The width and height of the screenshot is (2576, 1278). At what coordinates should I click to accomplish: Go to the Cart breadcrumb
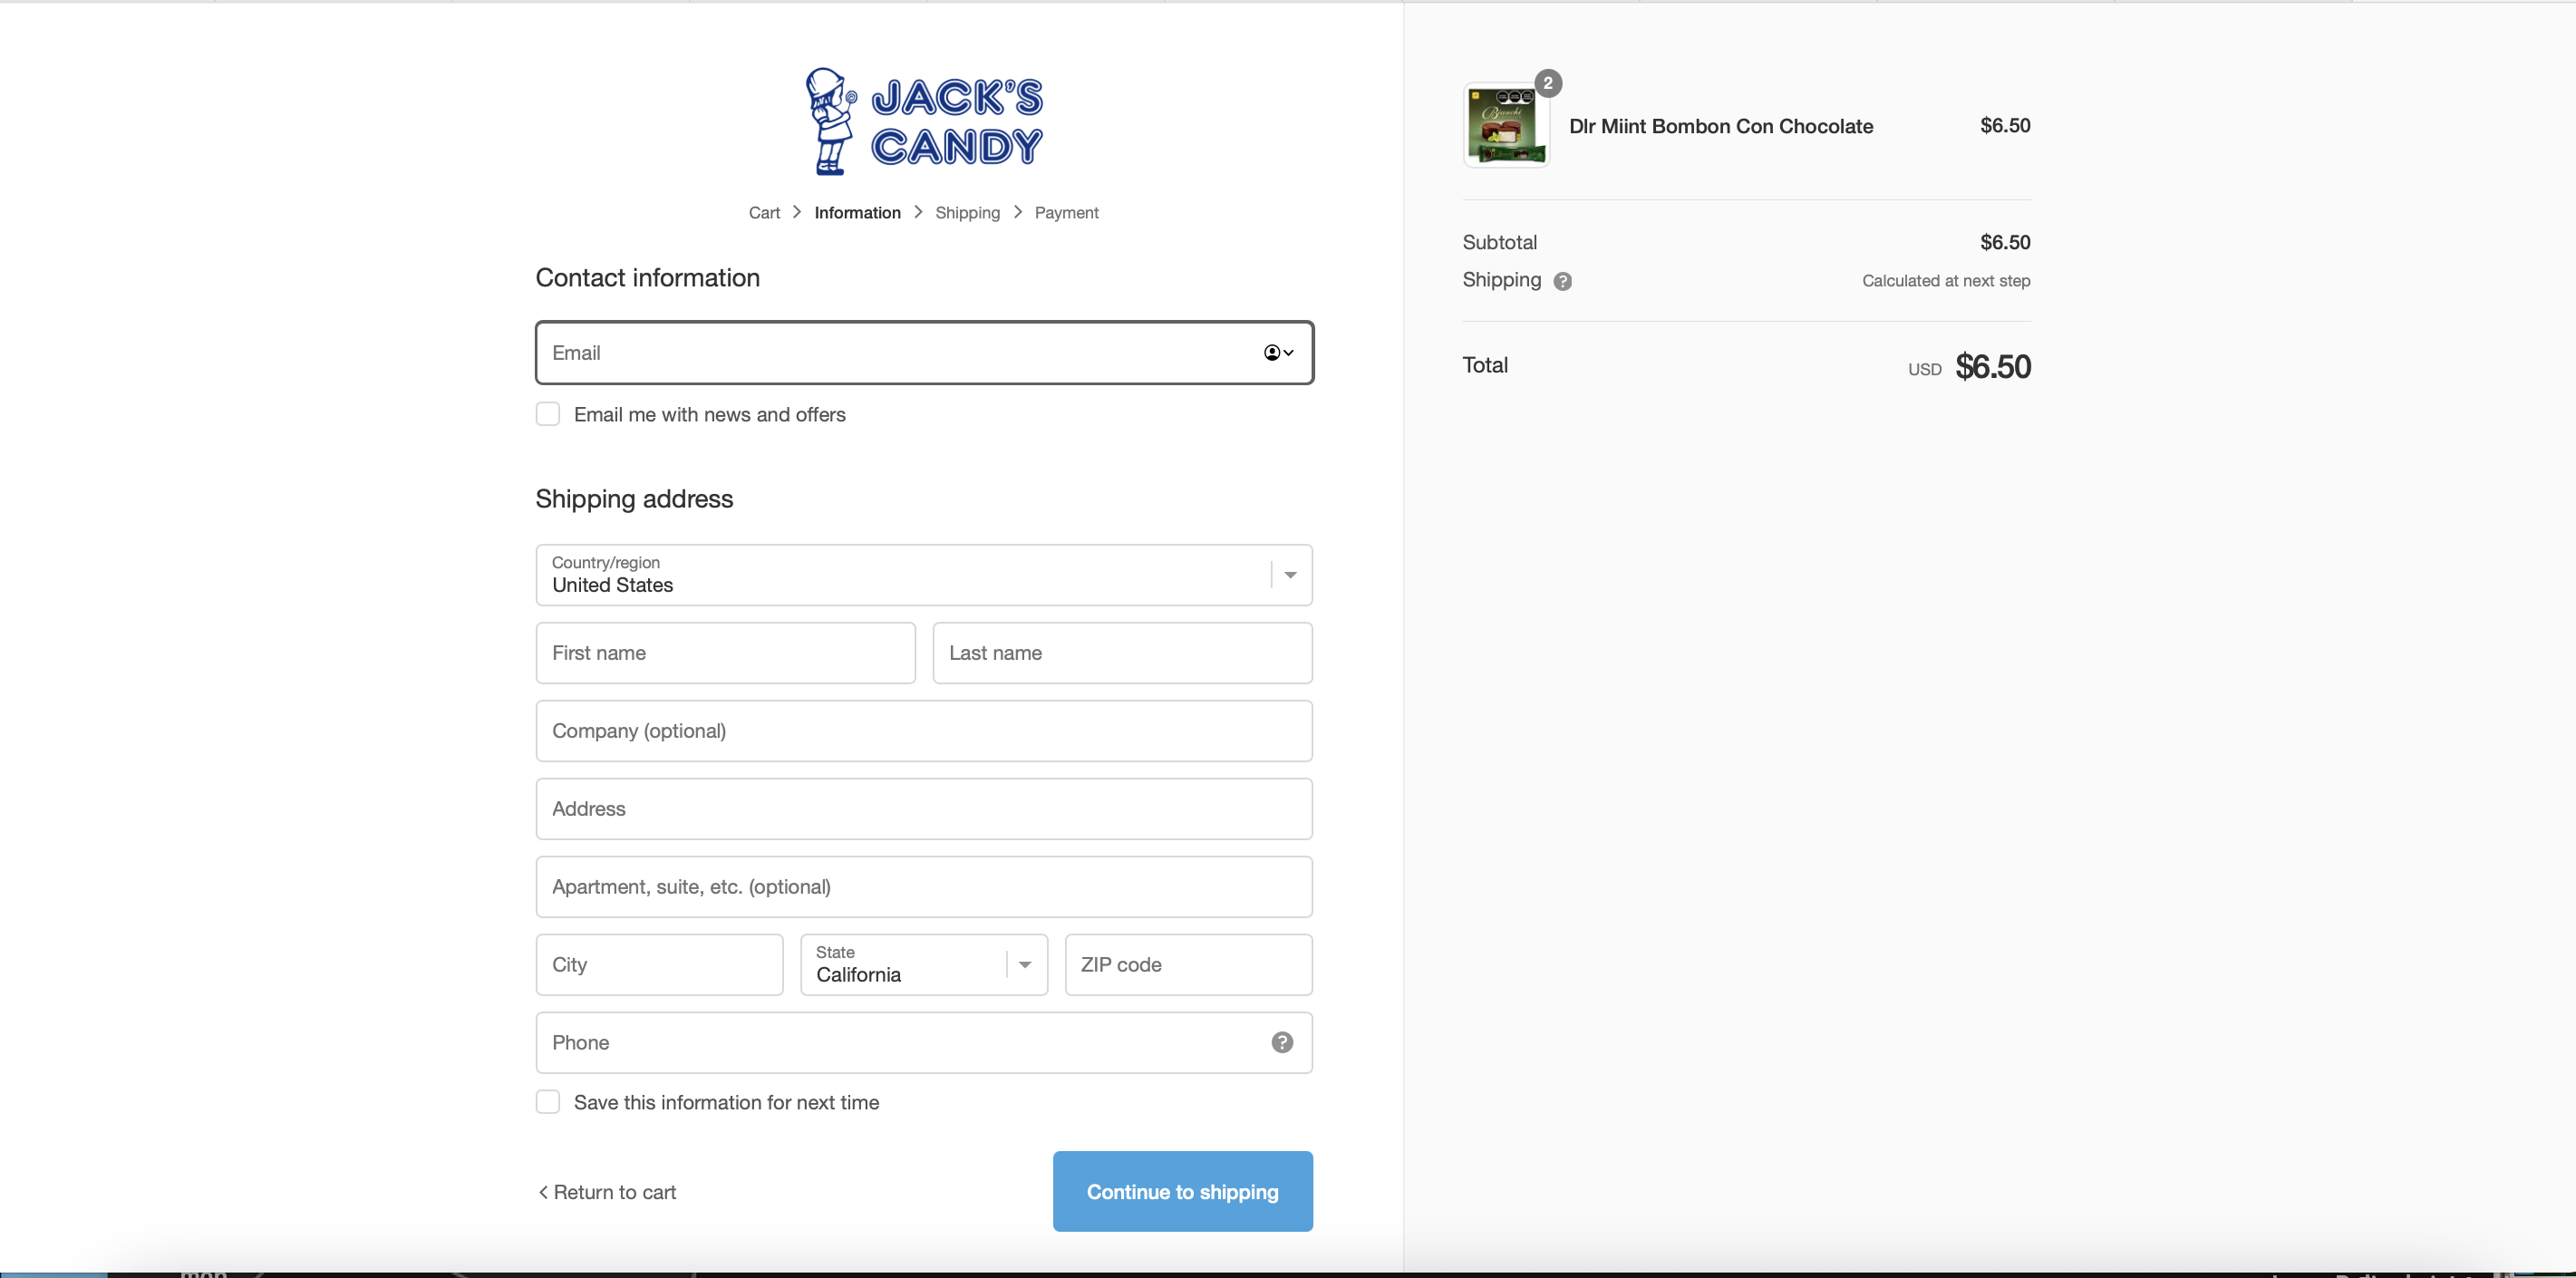[x=764, y=213]
